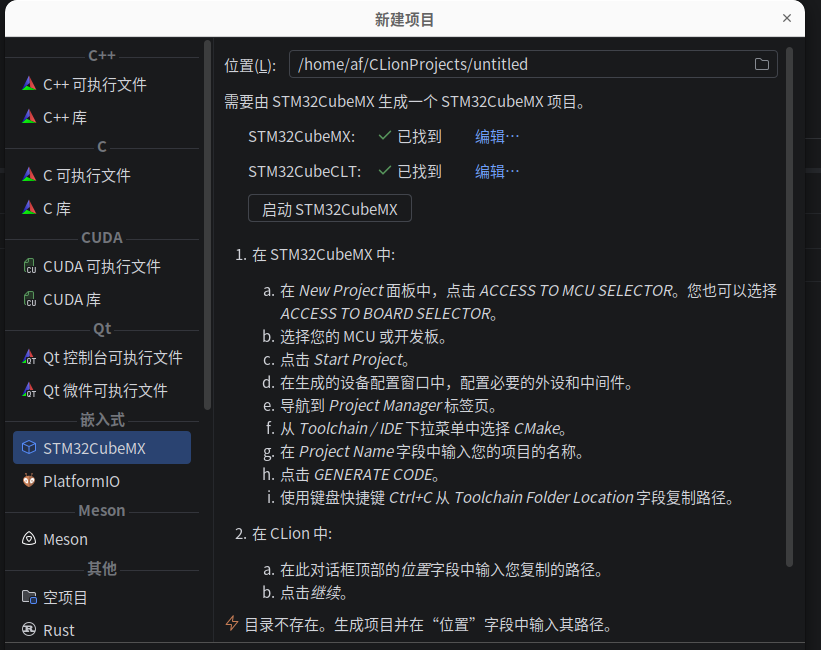Click the Rust gear icon
Screen dimensions: 821x650
point(29,630)
